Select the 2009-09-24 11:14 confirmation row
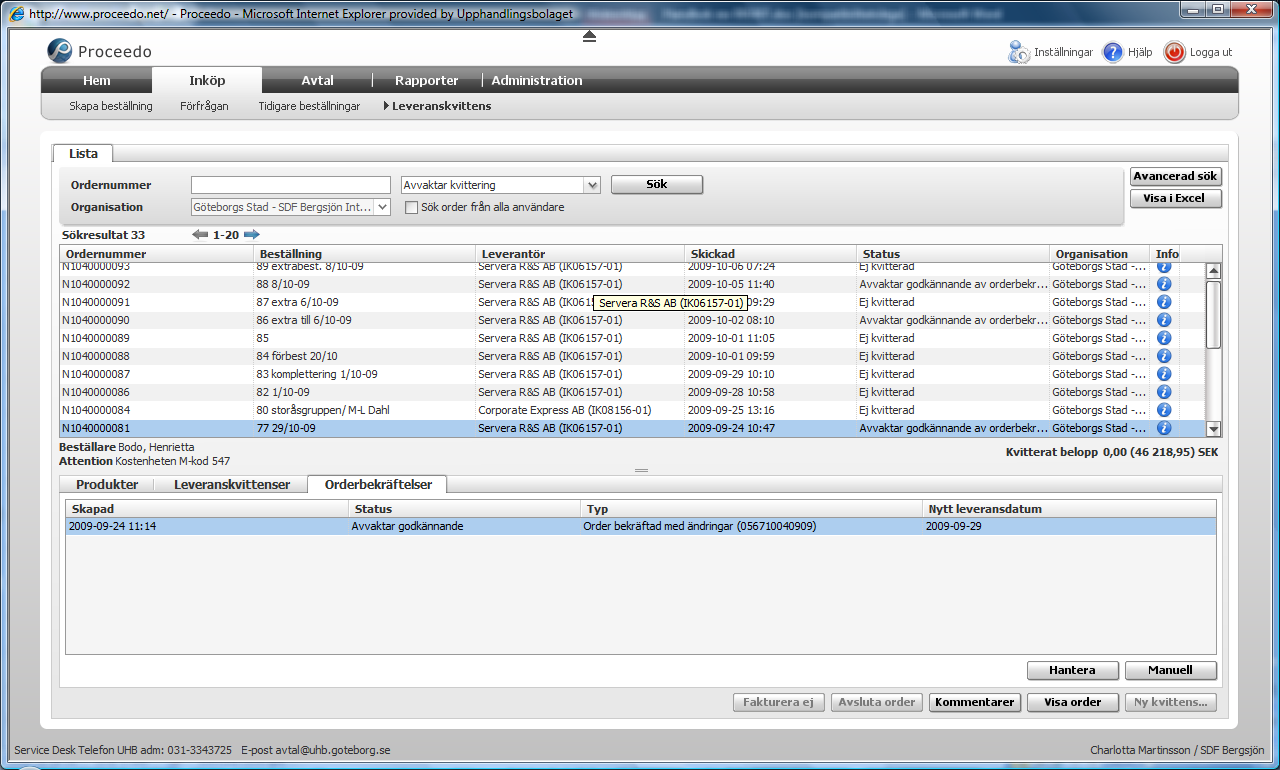This screenshot has width=1280, height=770. (641, 526)
